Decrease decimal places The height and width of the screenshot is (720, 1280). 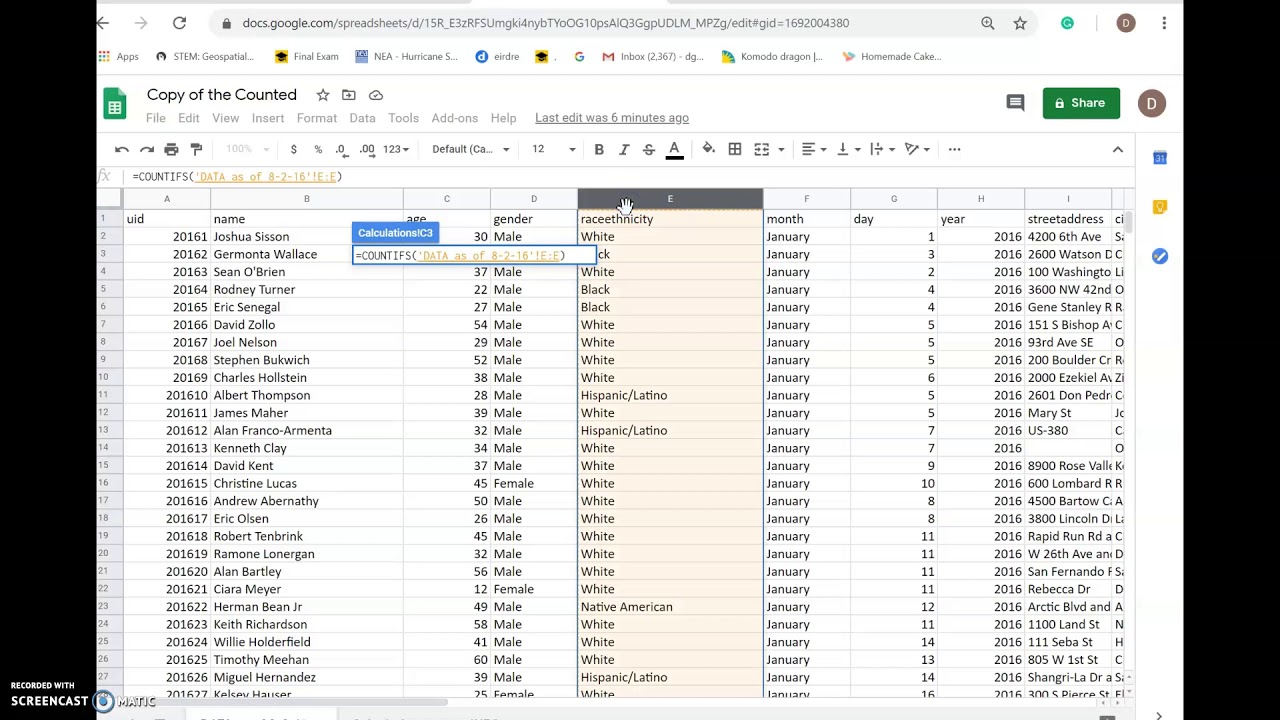click(x=342, y=149)
